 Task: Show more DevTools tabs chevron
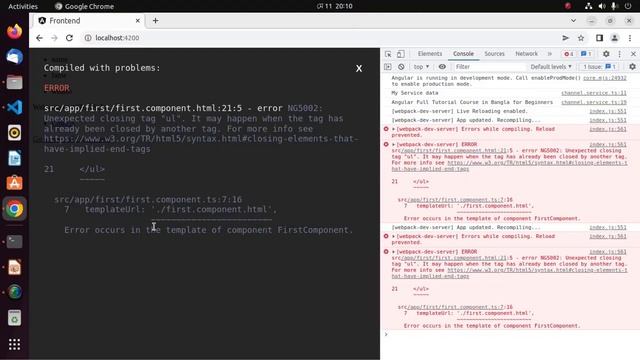click(x=550, y=54)
